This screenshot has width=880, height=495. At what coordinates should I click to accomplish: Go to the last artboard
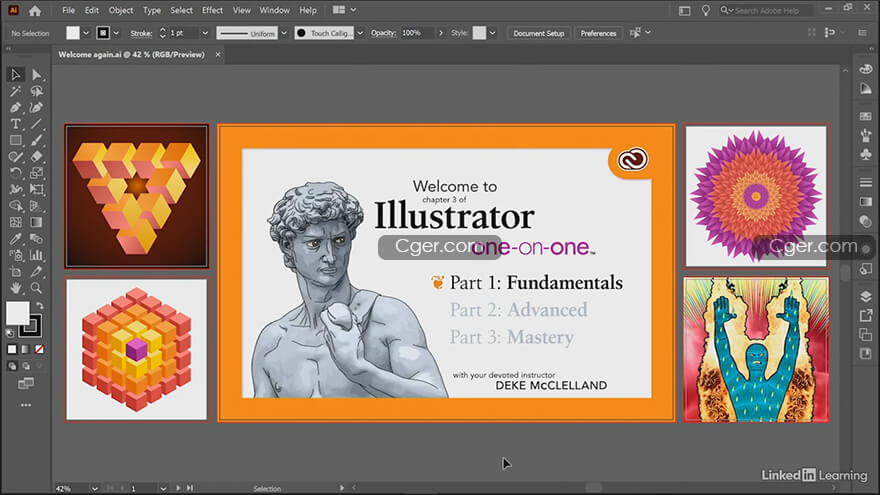tap(190, 488)
